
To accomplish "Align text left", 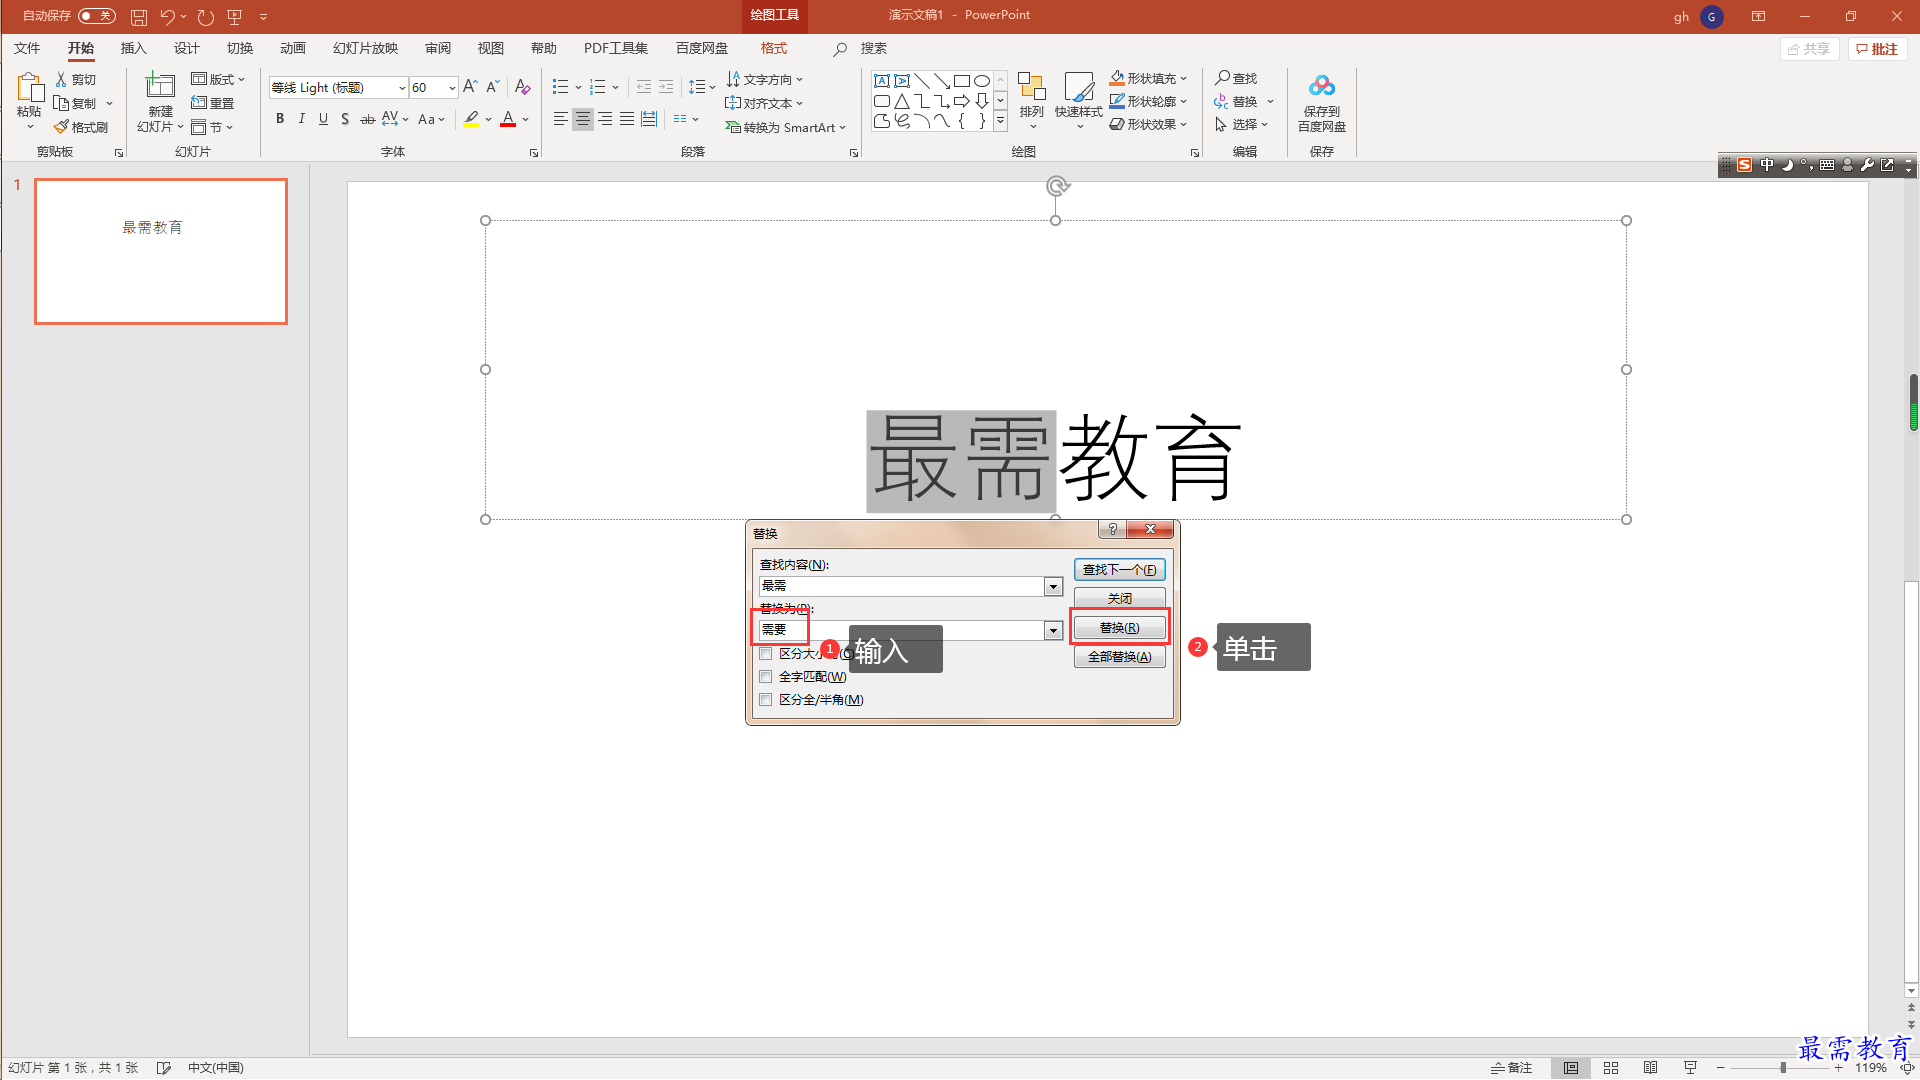I will point(560,119).
